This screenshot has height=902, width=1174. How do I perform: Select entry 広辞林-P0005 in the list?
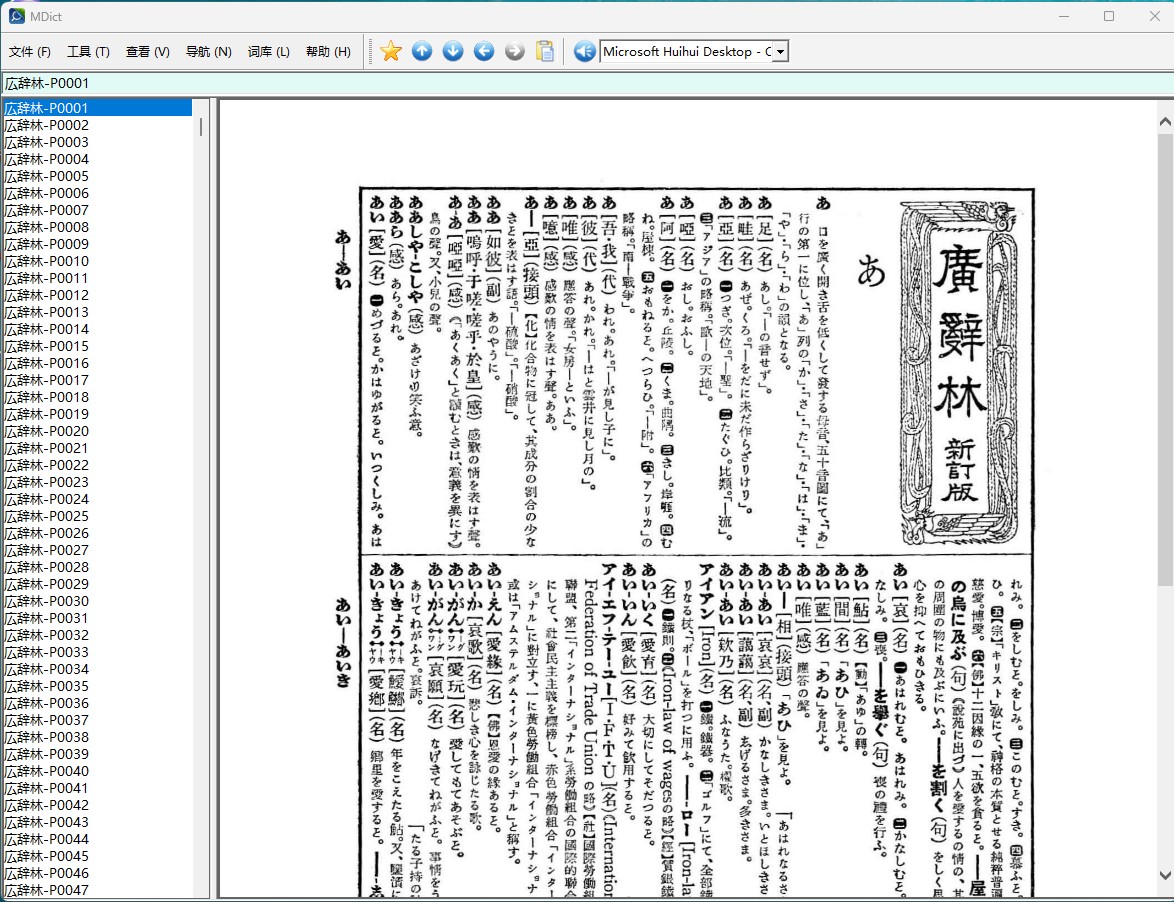pyautogui.click(x=97, y=176)
